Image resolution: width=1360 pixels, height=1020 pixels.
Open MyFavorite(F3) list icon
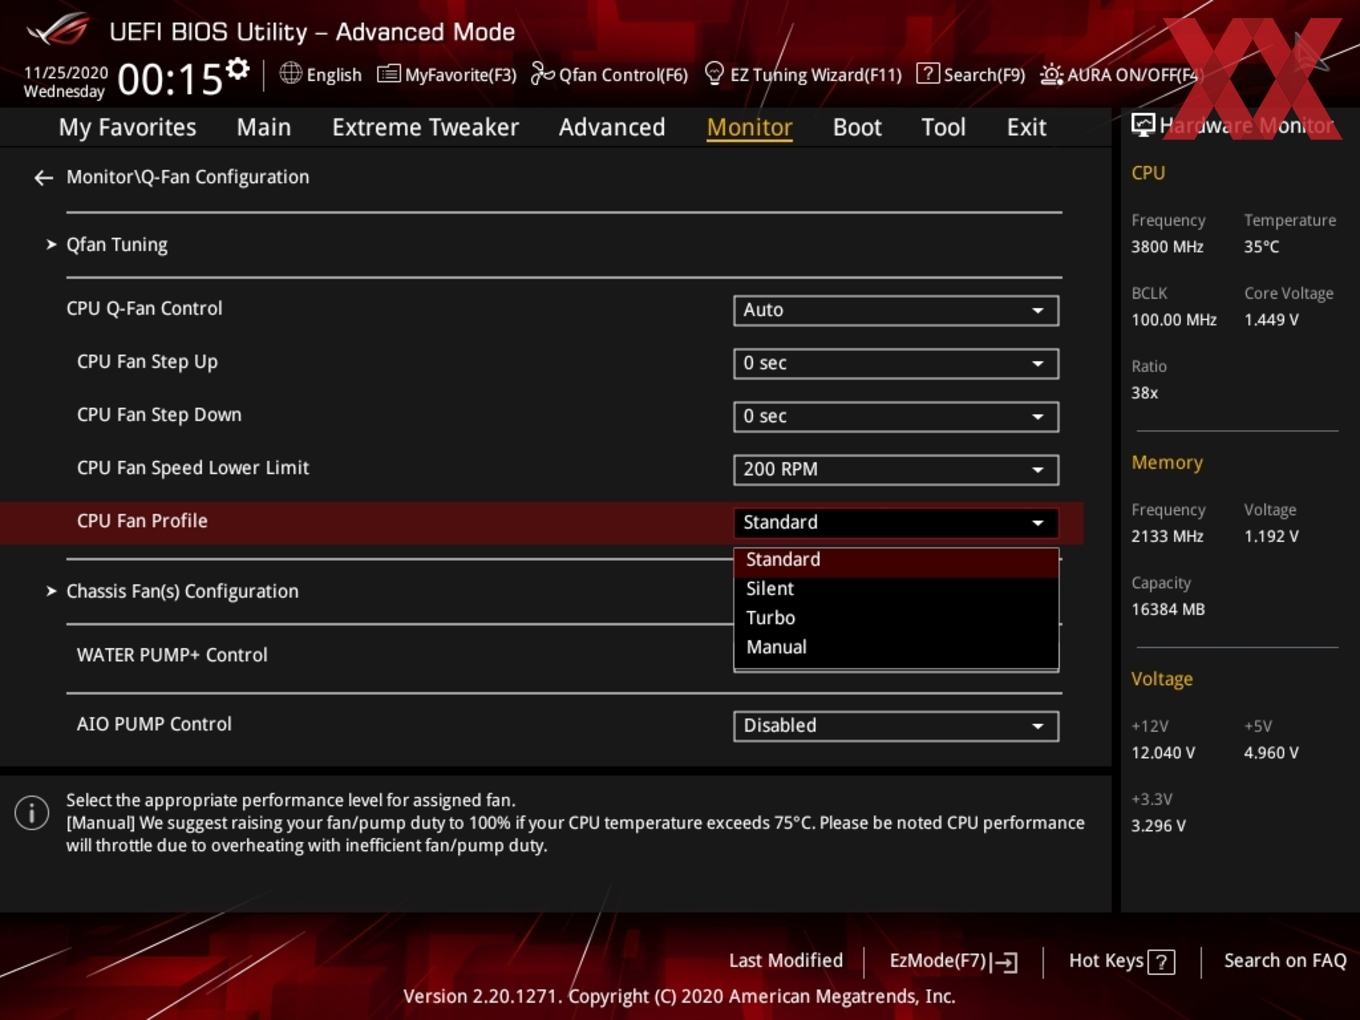pos(389,74)
